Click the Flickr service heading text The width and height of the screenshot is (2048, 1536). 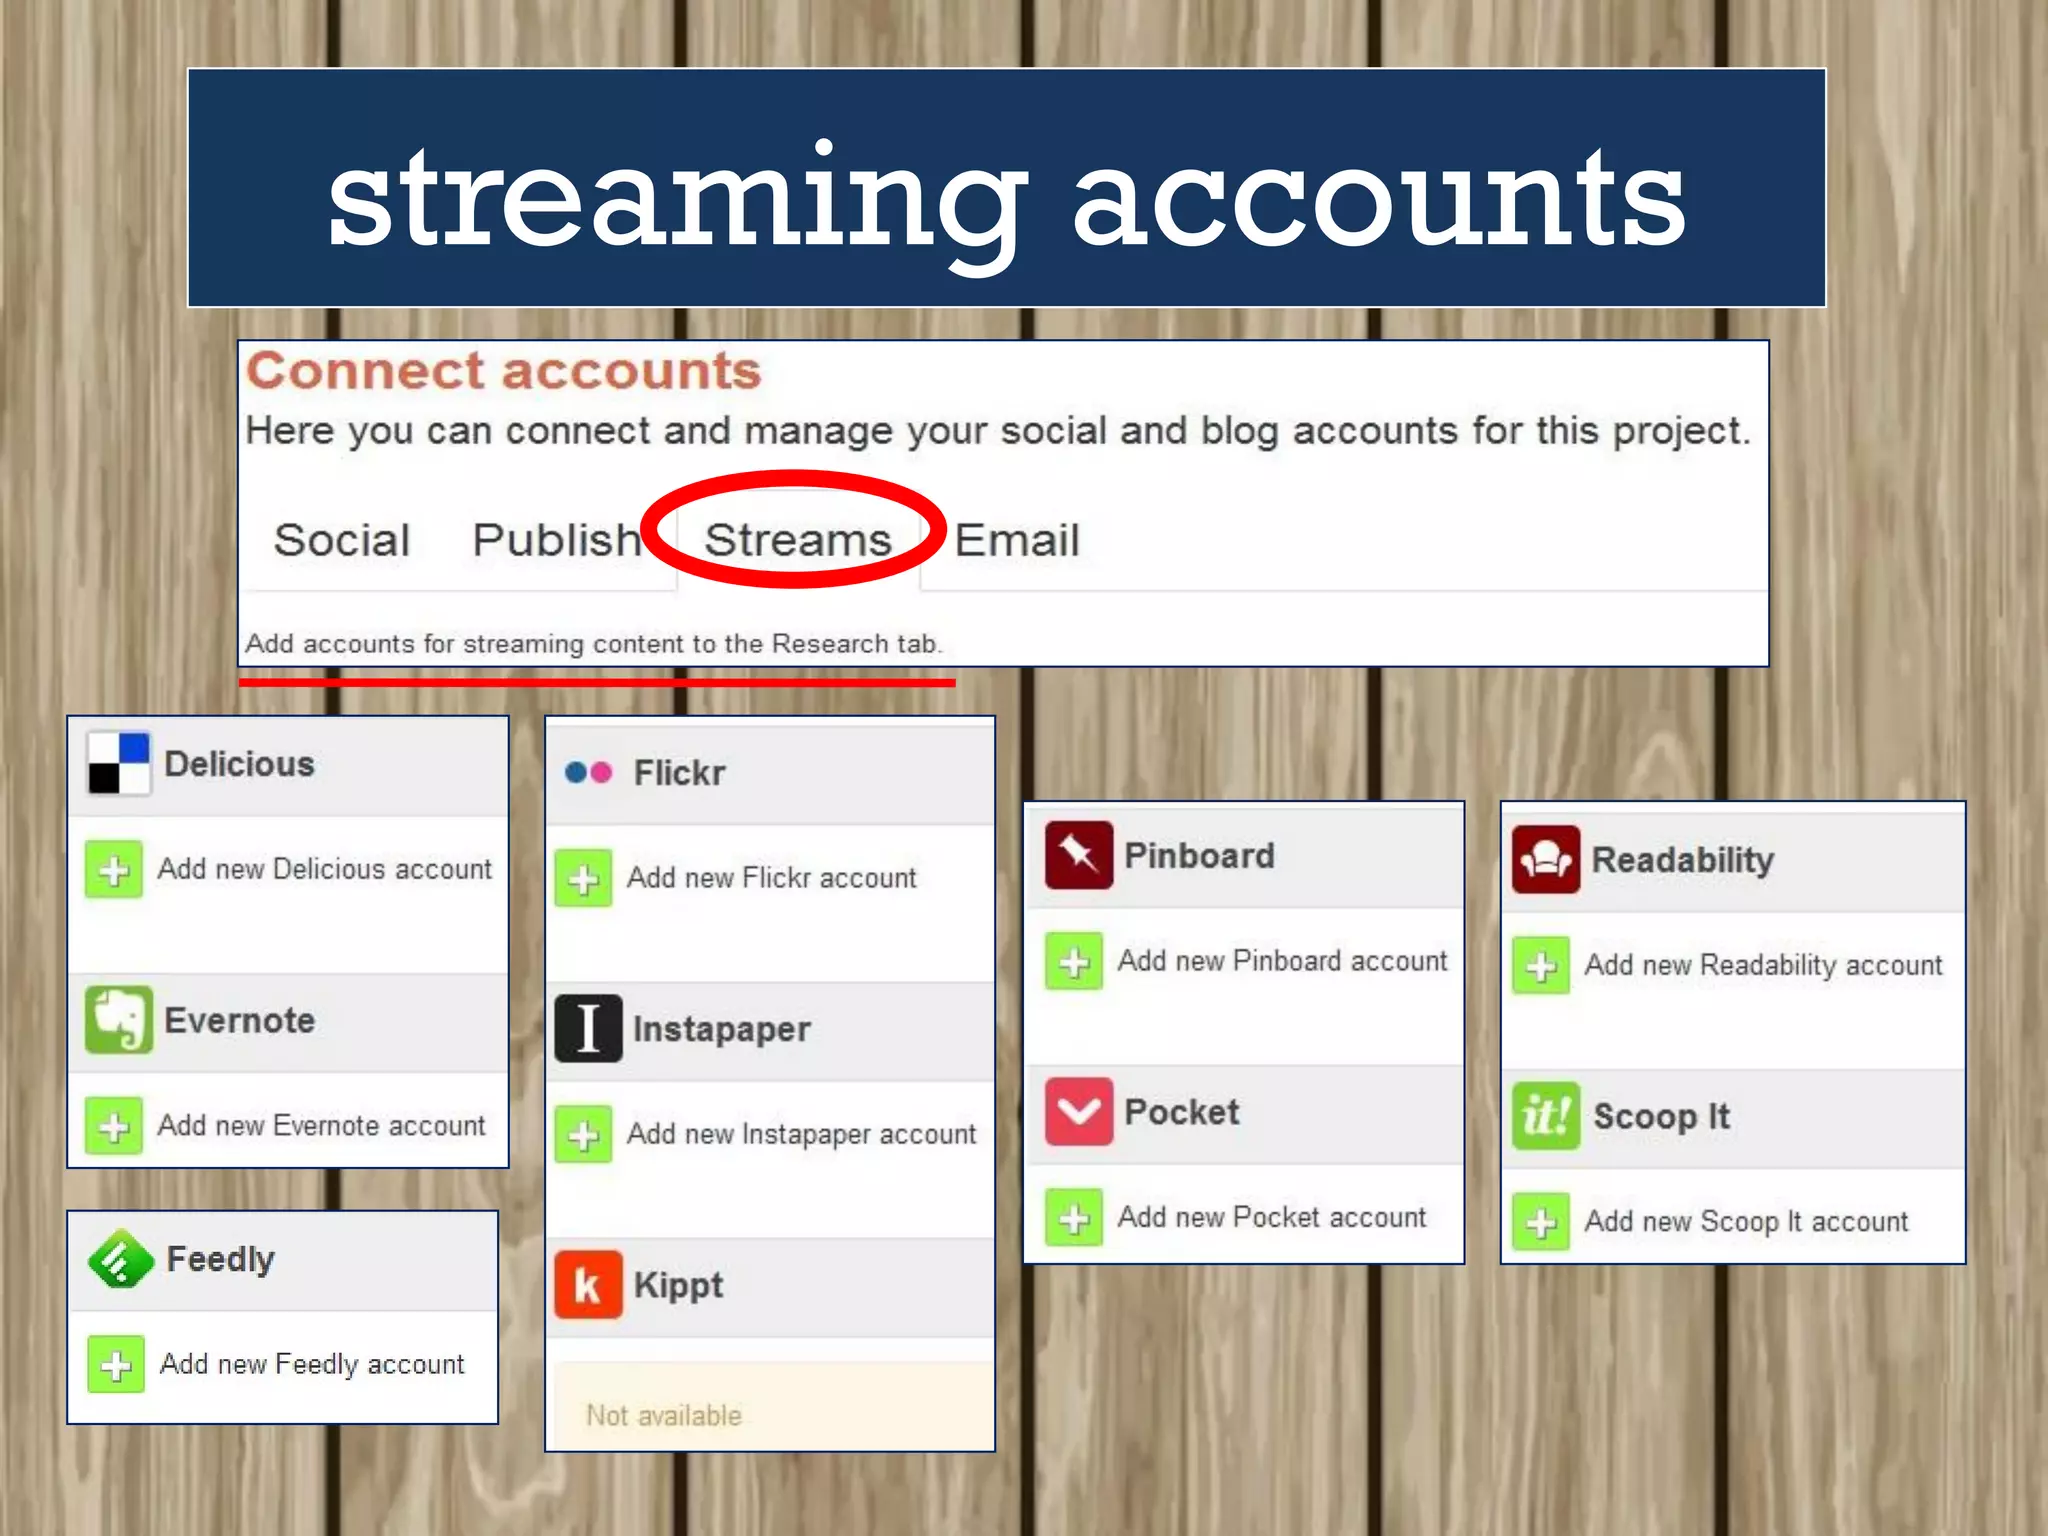[679, 773]
